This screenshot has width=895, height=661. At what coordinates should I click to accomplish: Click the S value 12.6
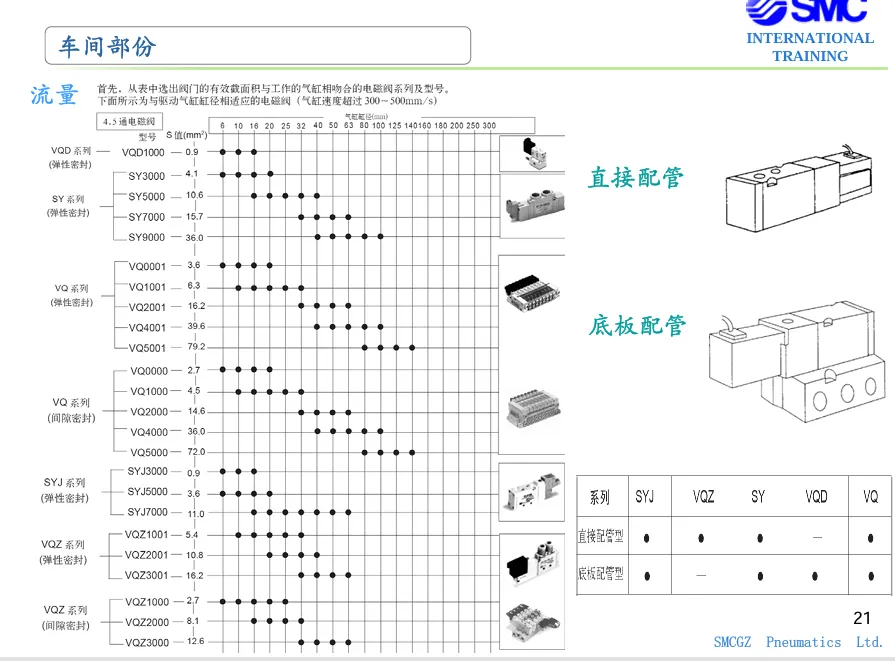tap(195, 641)
